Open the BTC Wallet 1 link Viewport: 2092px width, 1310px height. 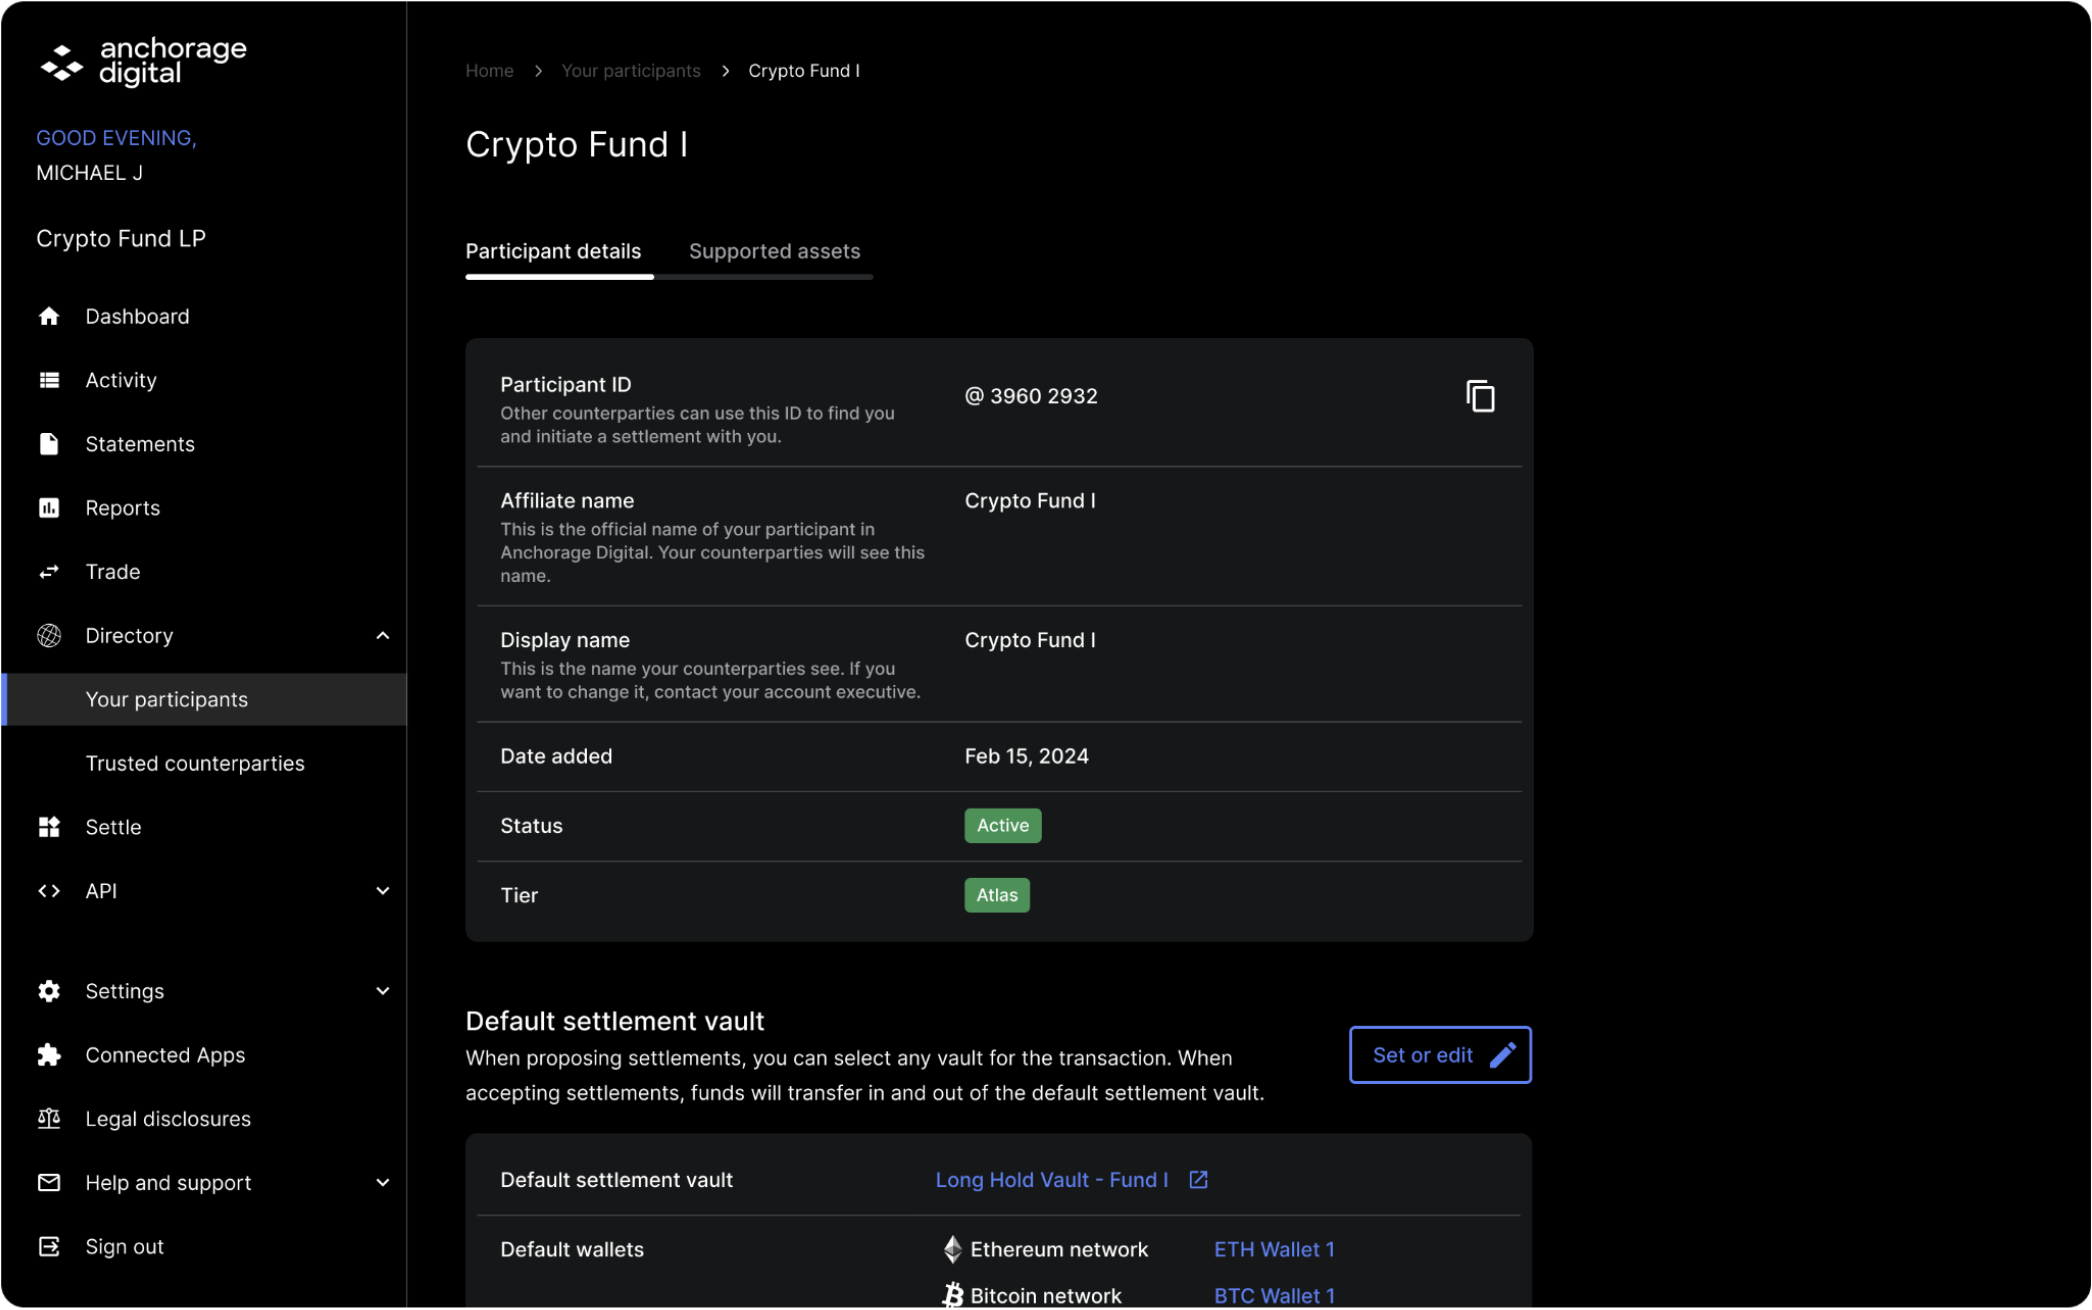1275,1297
